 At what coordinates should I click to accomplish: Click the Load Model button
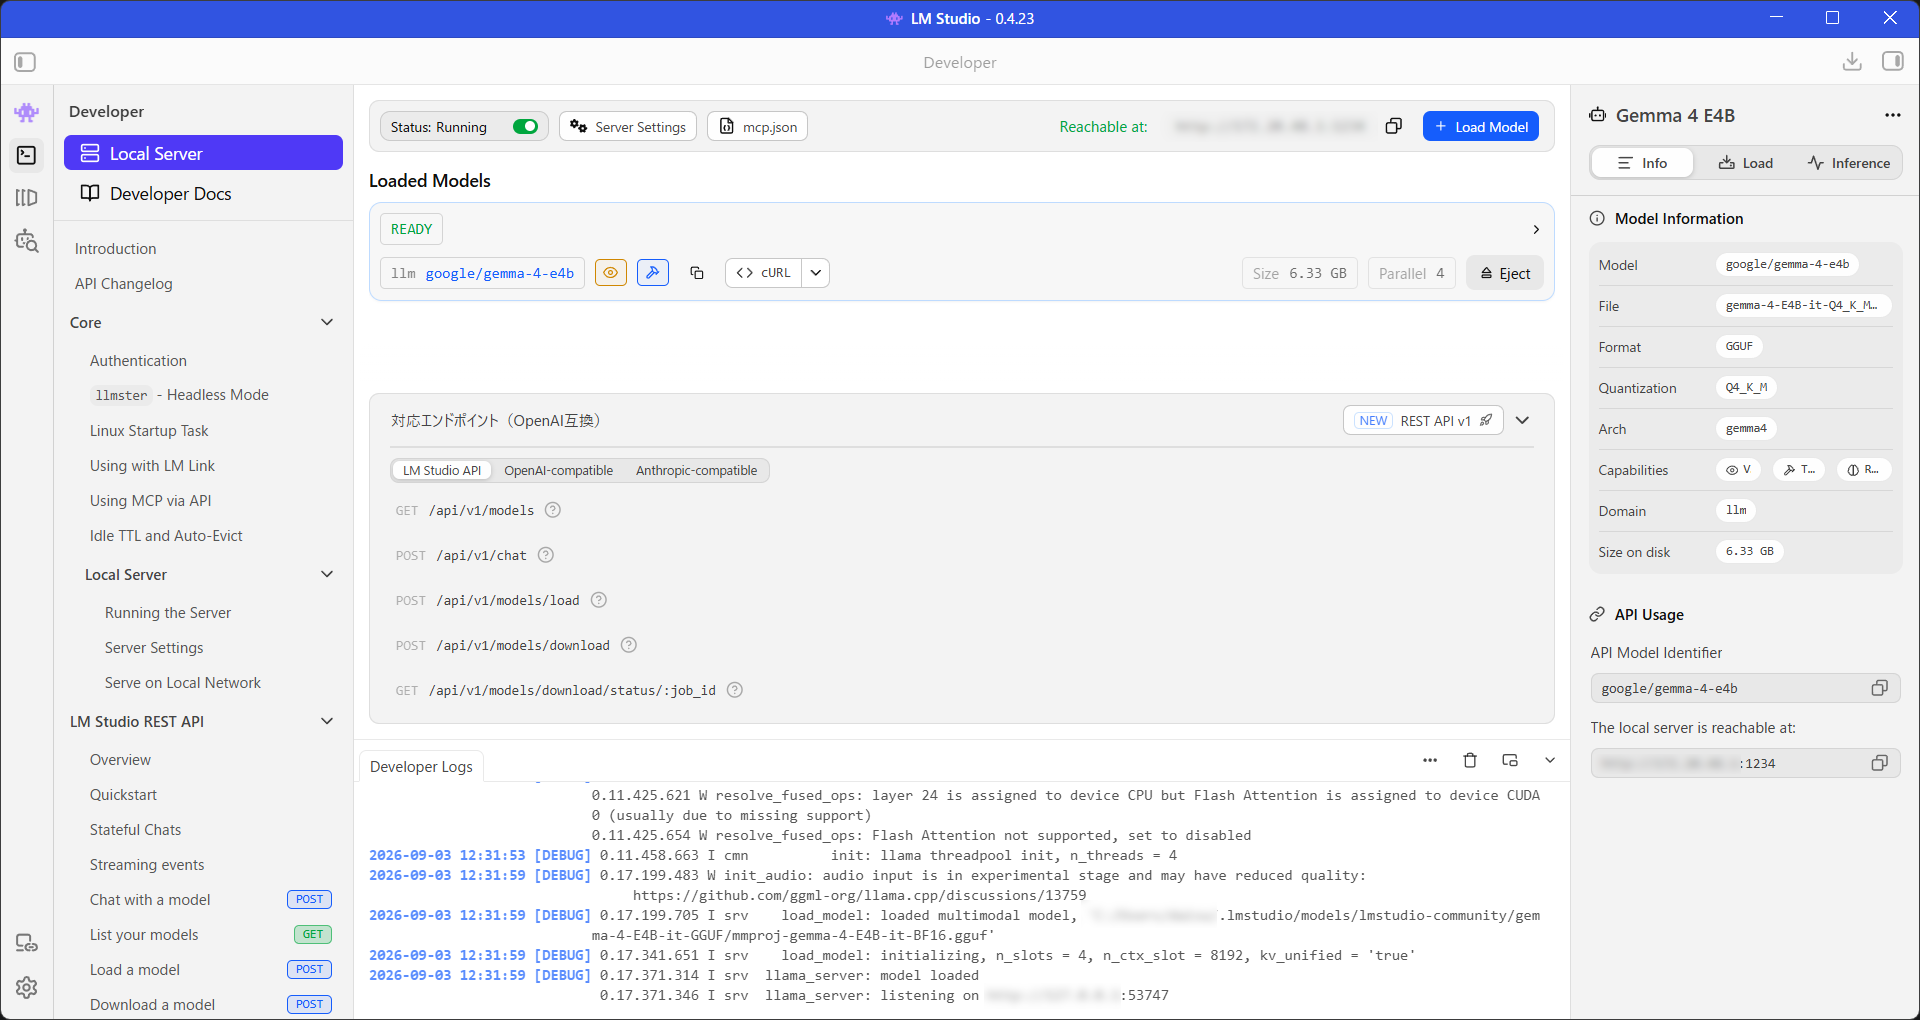pyautogui.click(x=1481, y=127)
